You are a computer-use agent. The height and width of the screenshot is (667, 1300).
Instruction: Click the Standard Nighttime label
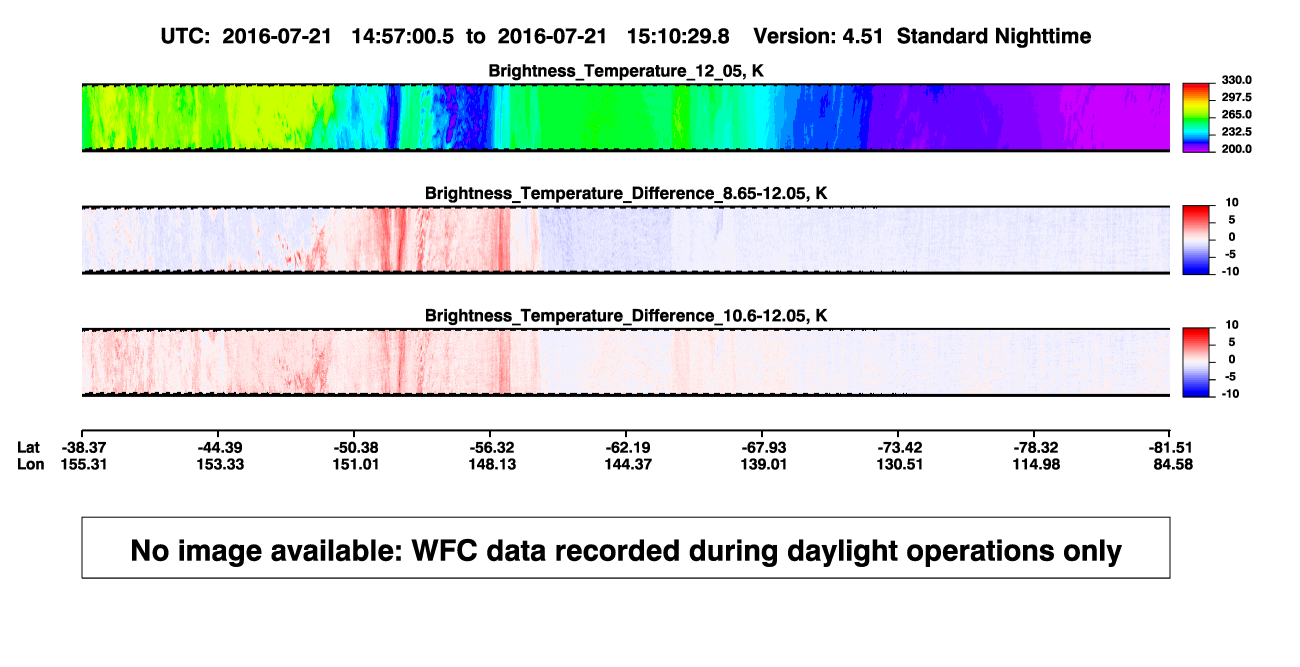point(994,37)
